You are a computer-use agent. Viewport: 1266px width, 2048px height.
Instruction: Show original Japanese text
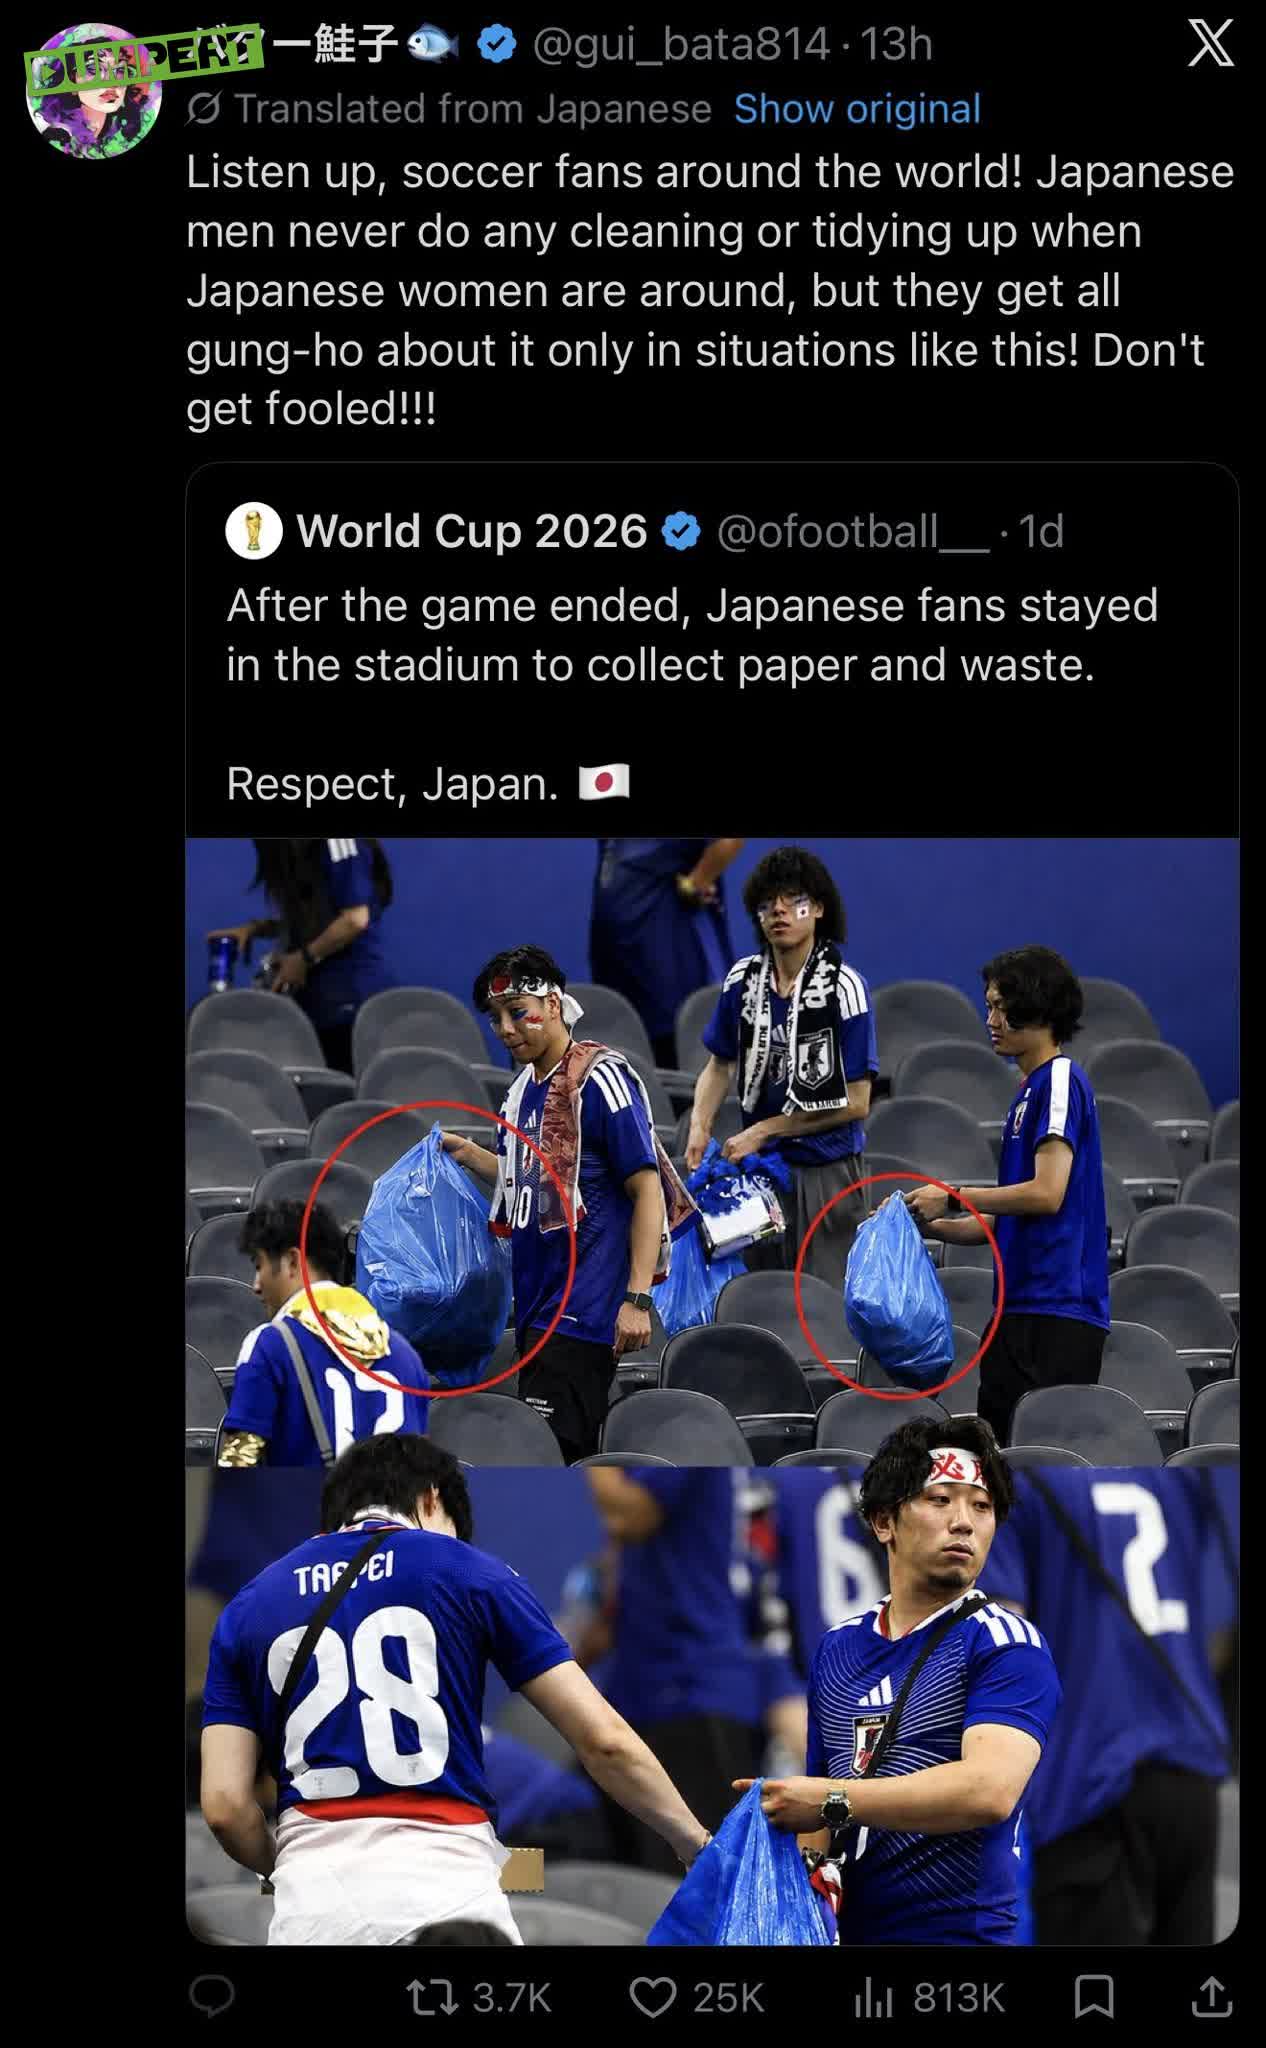coord(857,109)
